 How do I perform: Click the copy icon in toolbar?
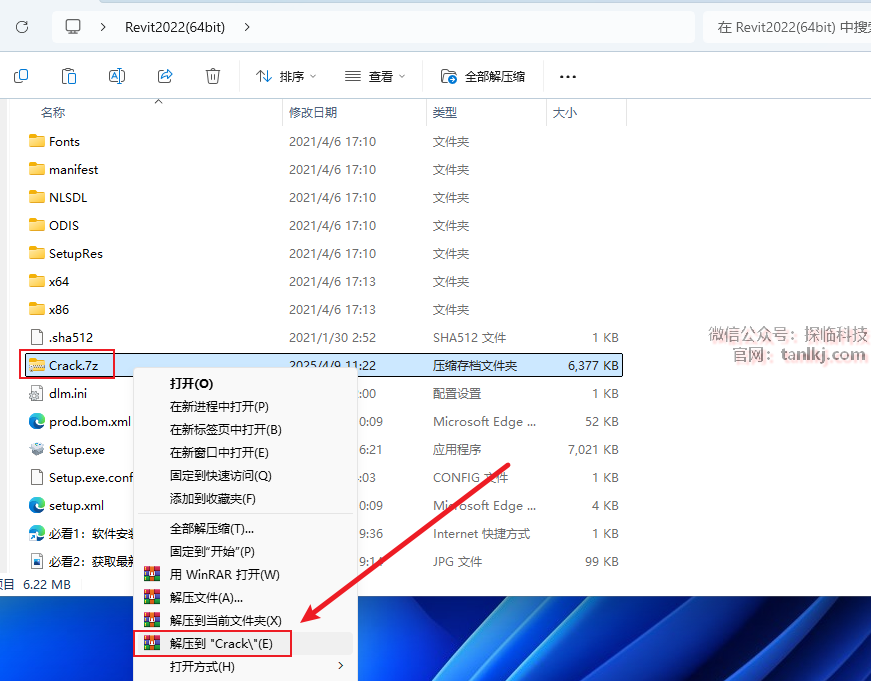(21, 76)
